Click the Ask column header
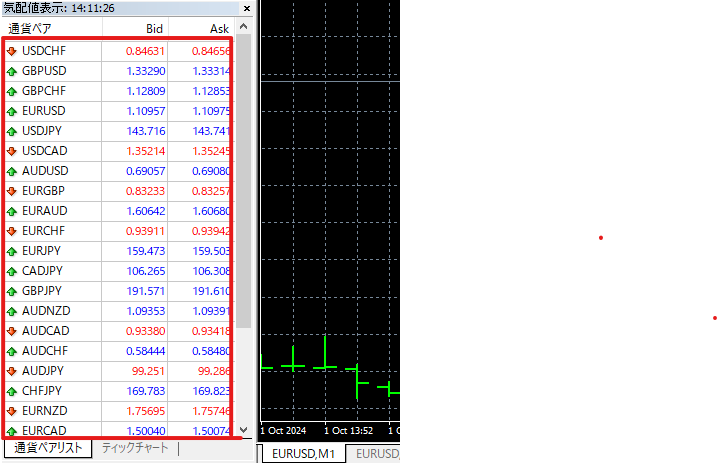Image resolution: width=718 pixels, height=463 pixels. [219, 28]
